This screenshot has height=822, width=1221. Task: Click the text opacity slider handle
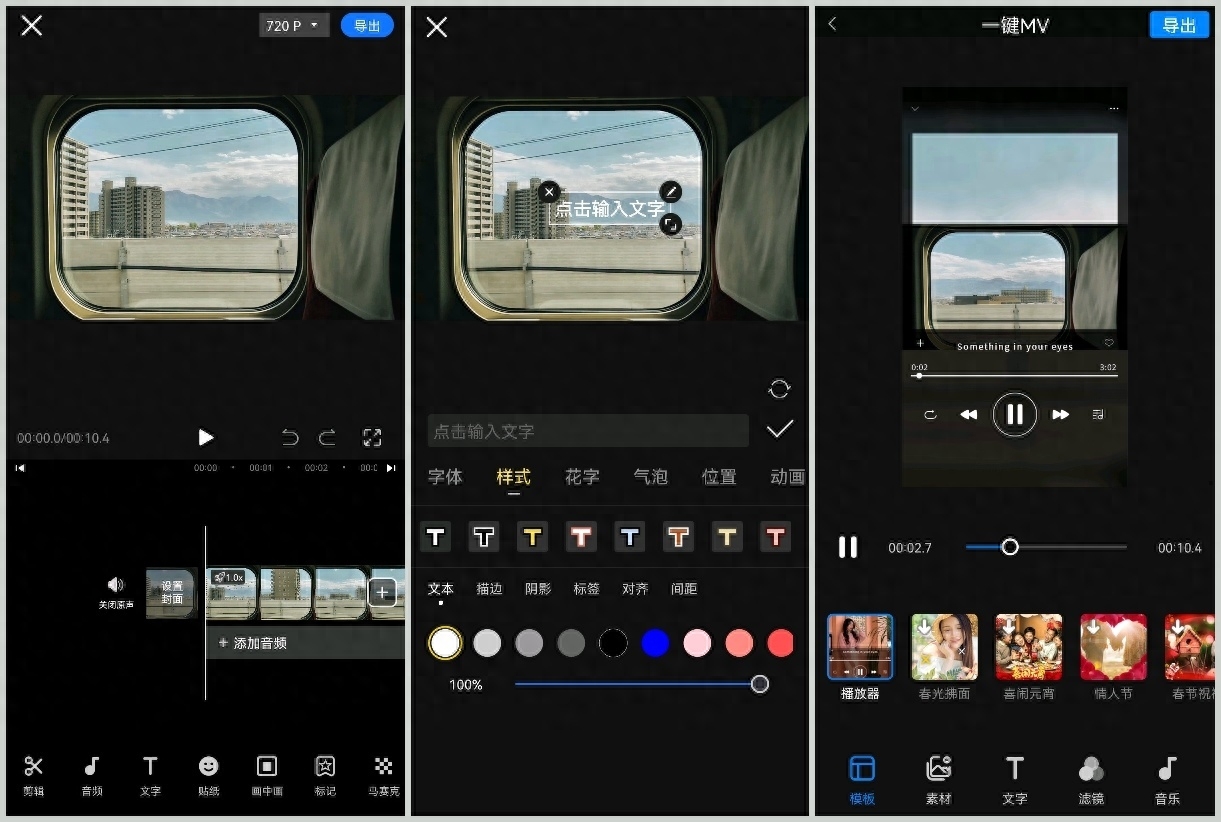tap(760, 684)
